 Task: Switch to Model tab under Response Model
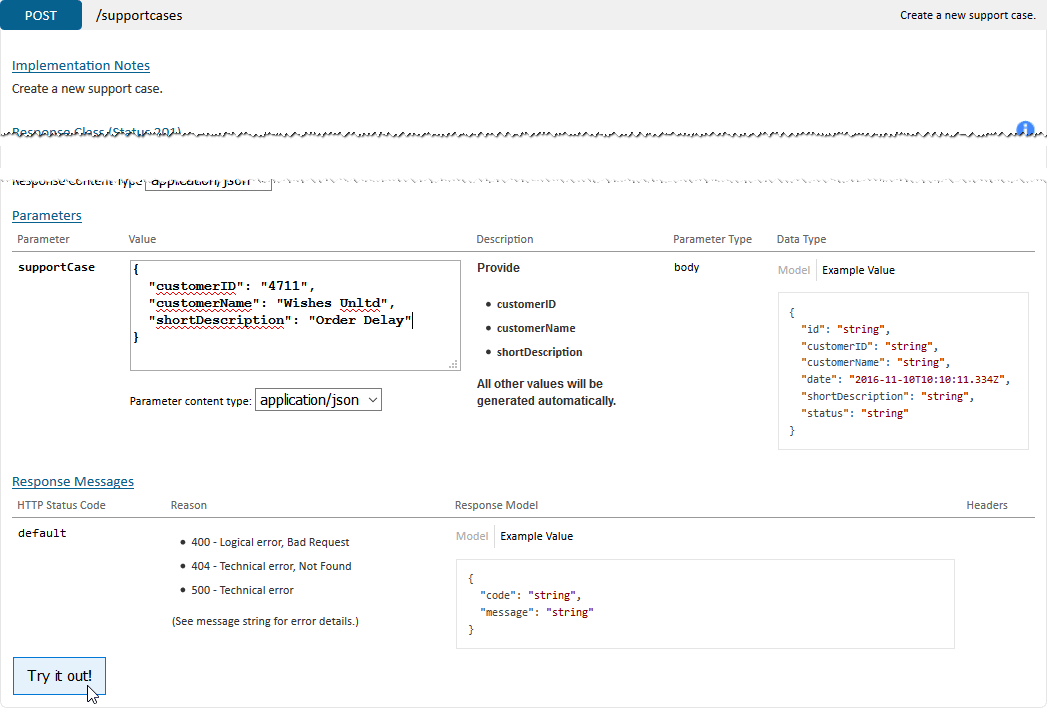point(472,536)
